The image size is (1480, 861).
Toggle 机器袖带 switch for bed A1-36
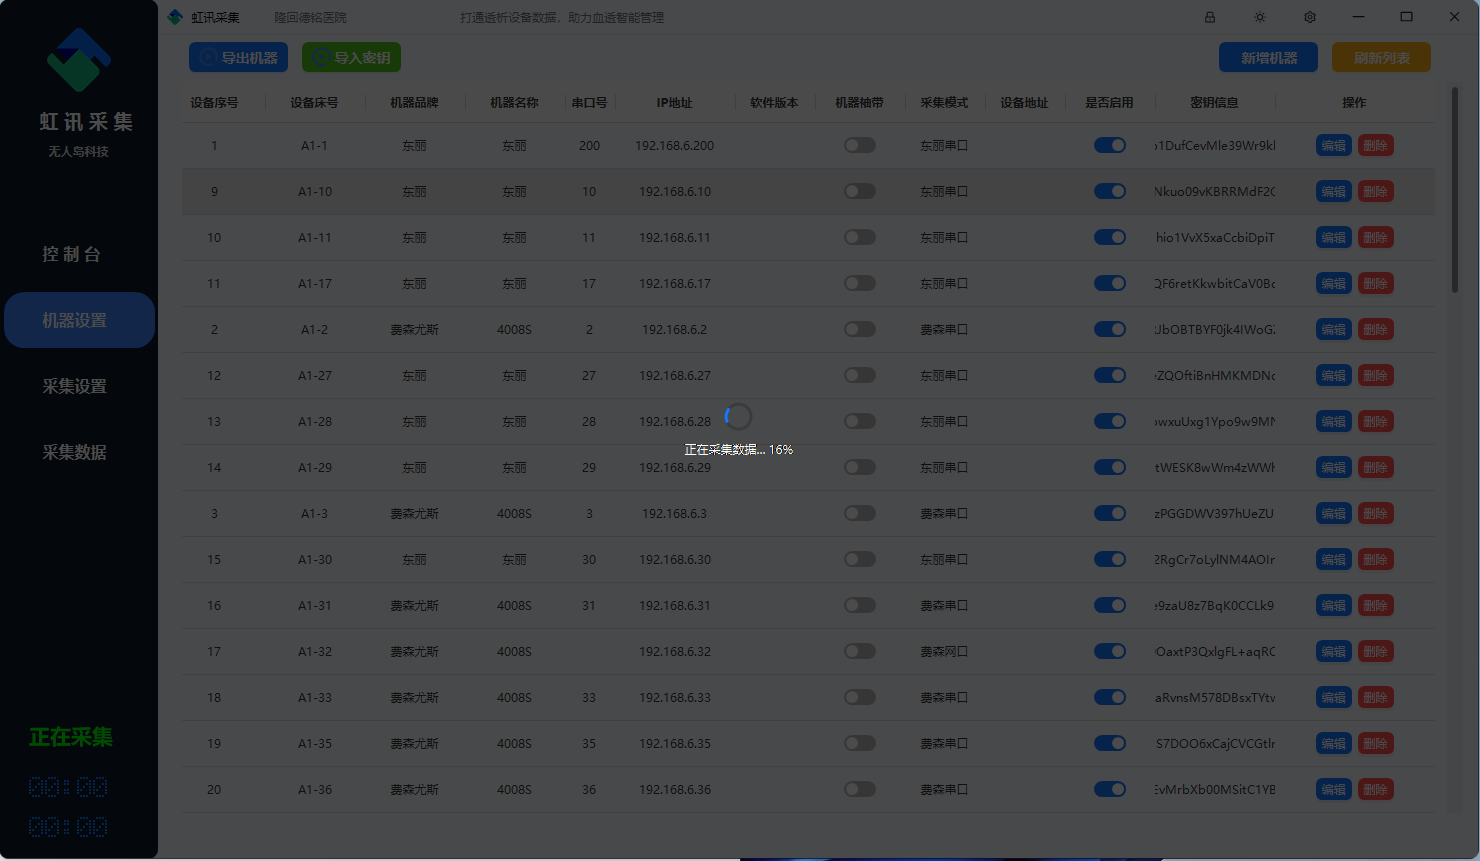tap(860, 789)
